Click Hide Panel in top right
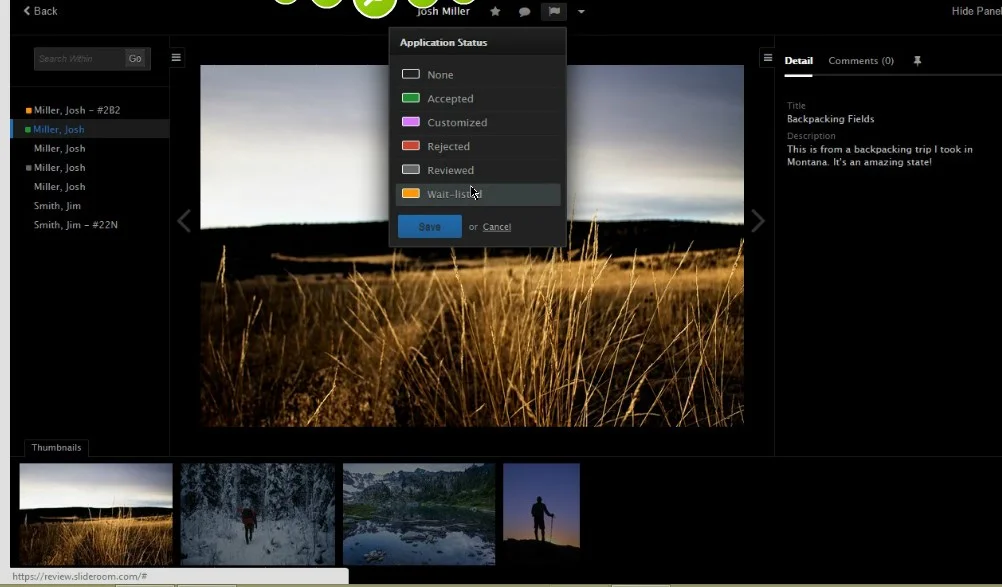The height and width of the screenshot is (587, 1002). pyautogui.click(x=976, y=11)
